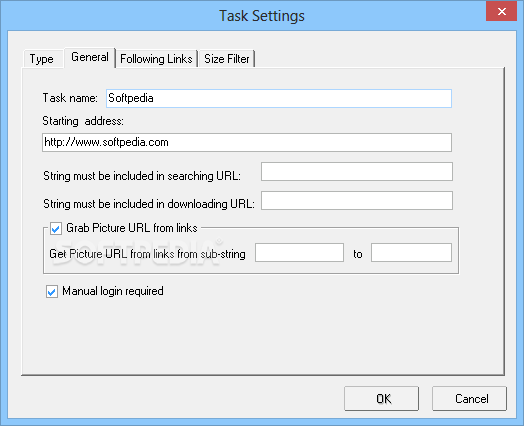Uncheck Grab Picture URL from links

pyautogui.click(x=55, y=229)
